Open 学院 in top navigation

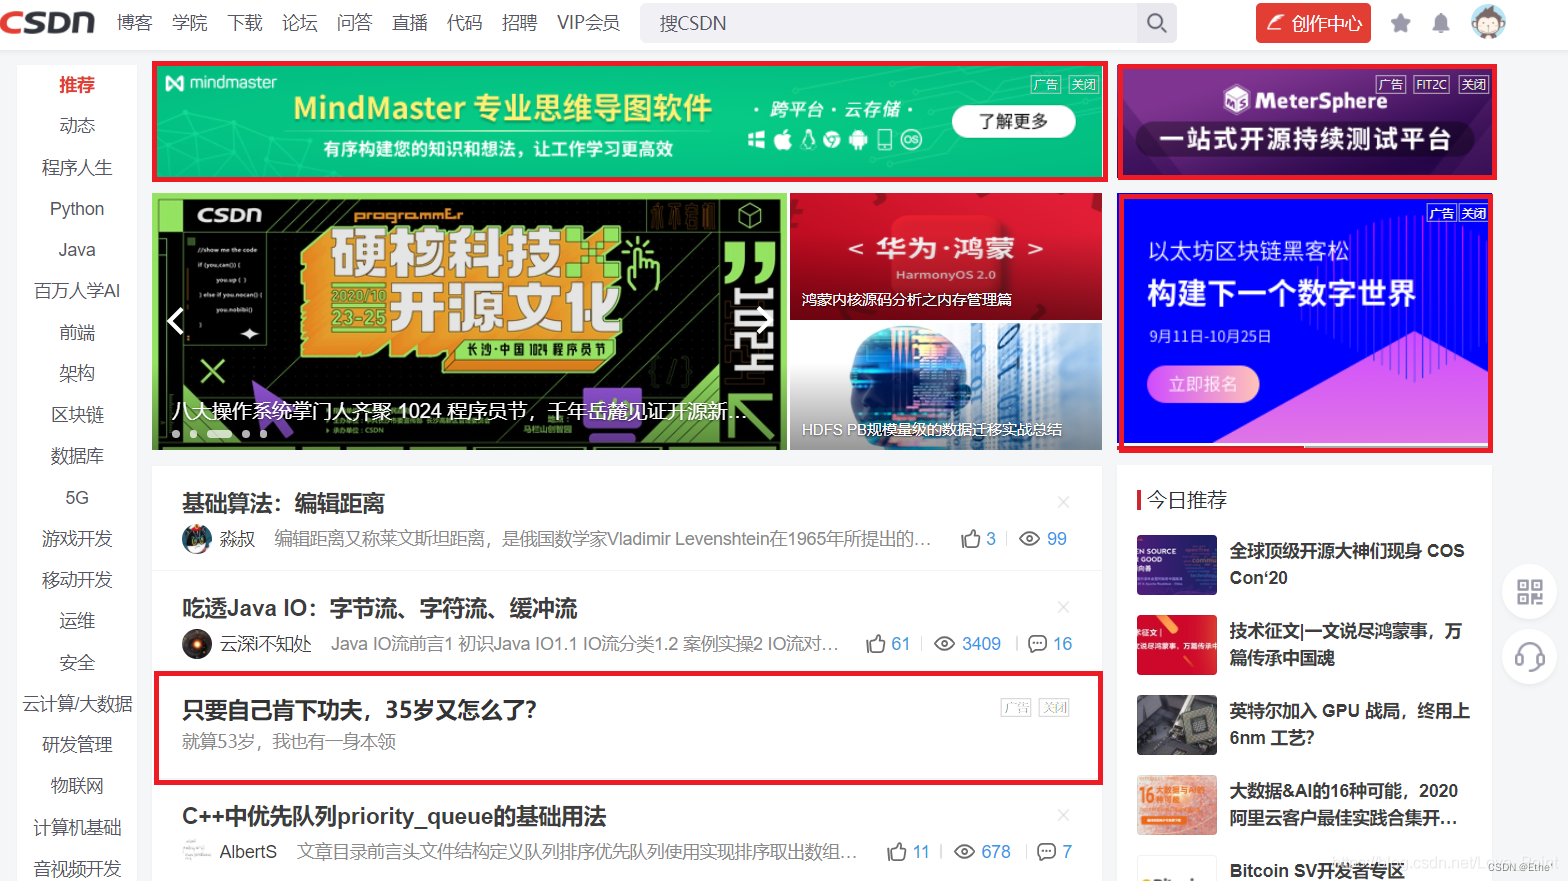pyautogui.click(x=190, y=22)
